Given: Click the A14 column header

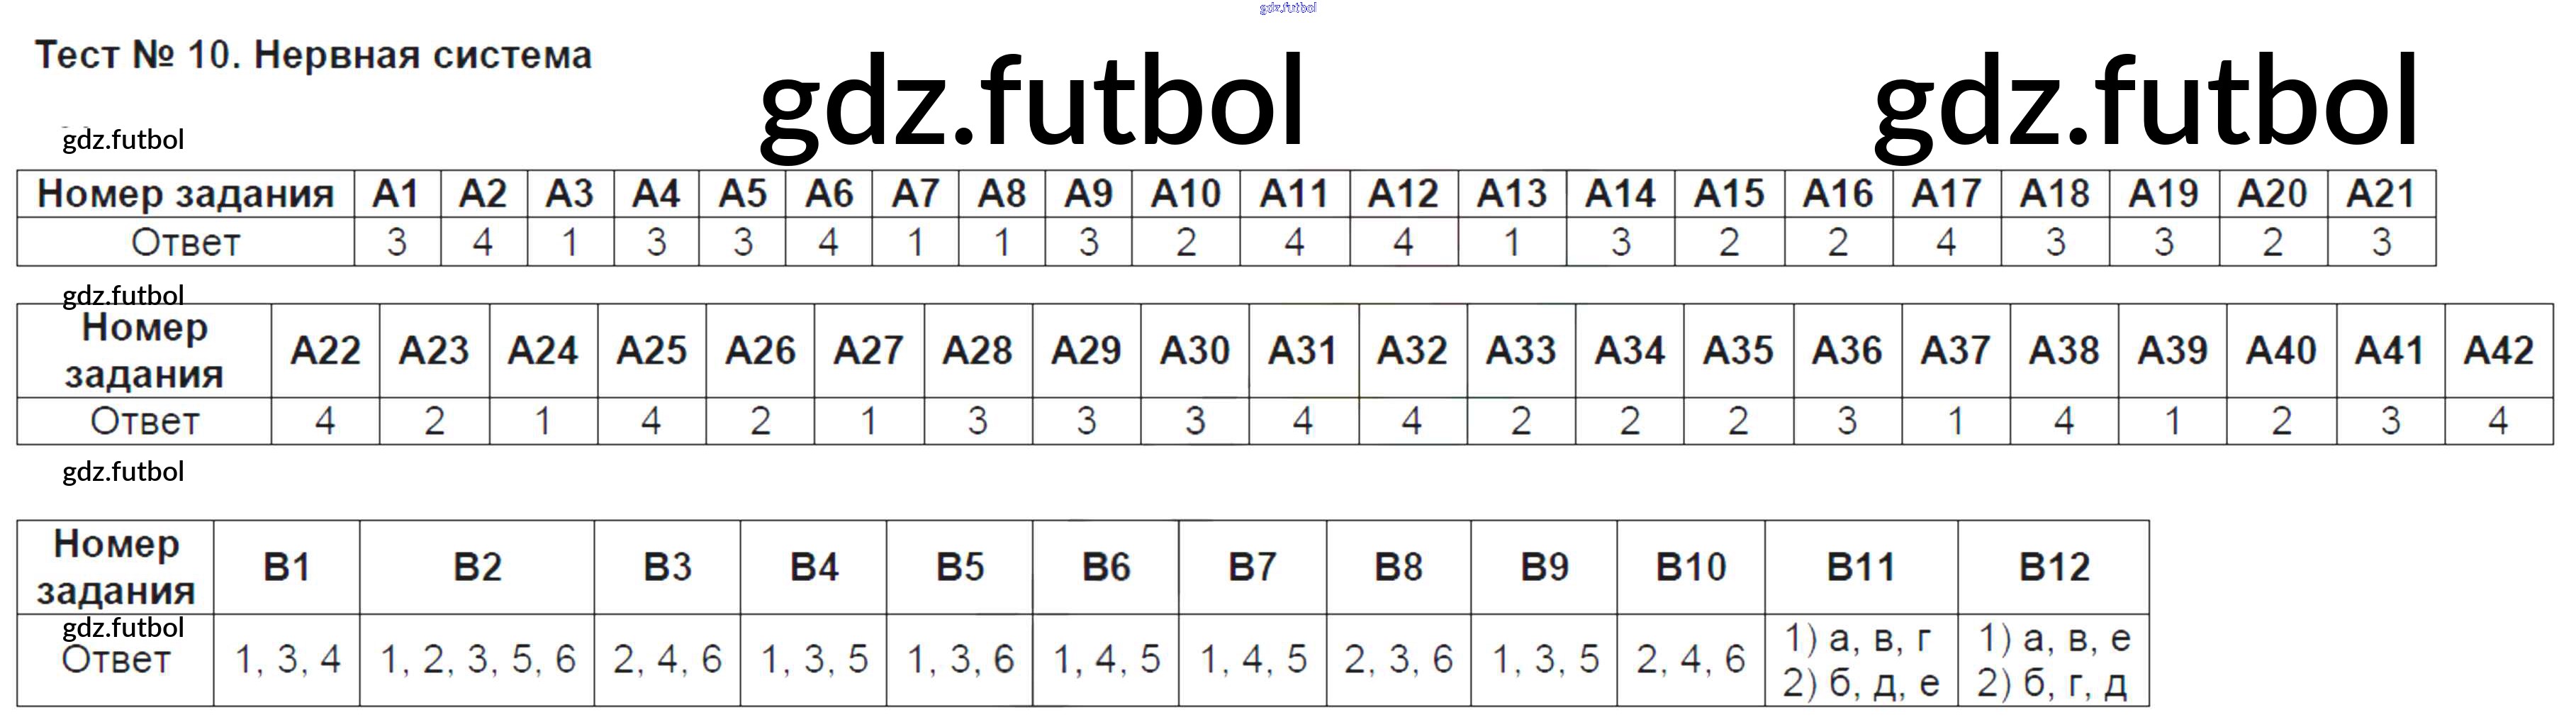Looking at the screenshot, I should [1620, 194].
